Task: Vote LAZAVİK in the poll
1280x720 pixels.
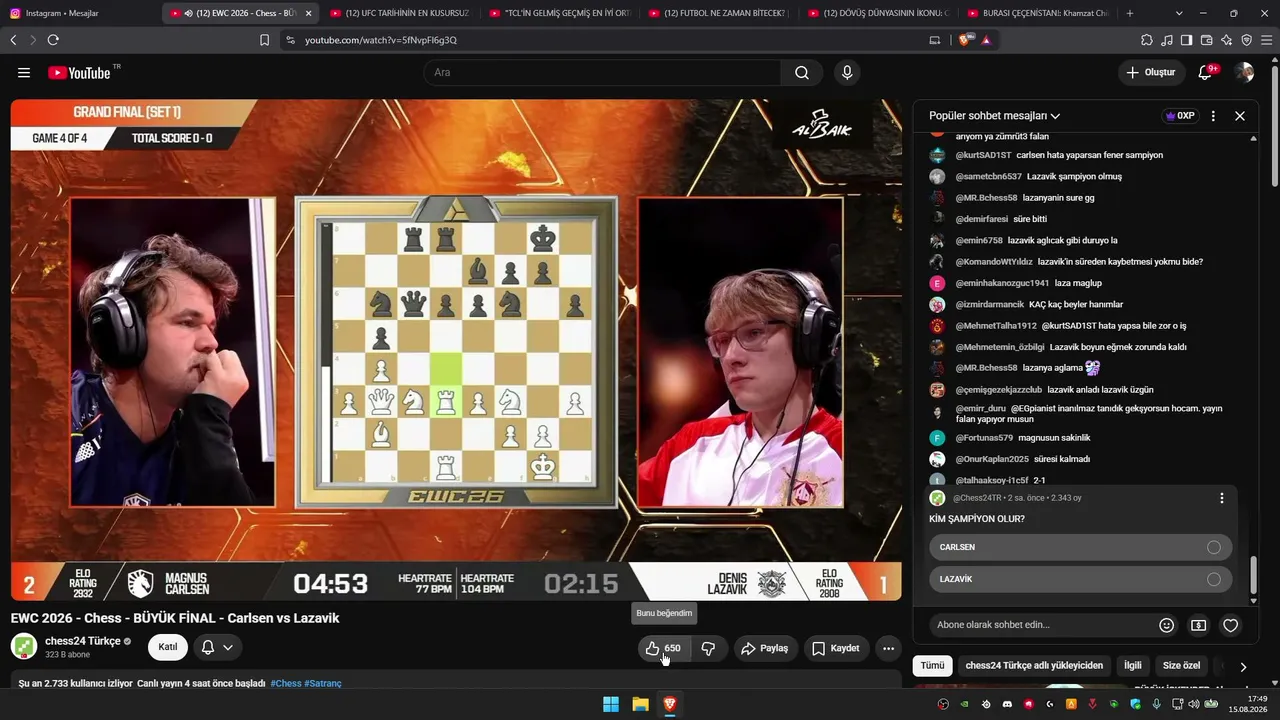Action: pyautogui.click(x=1080, y=579)
